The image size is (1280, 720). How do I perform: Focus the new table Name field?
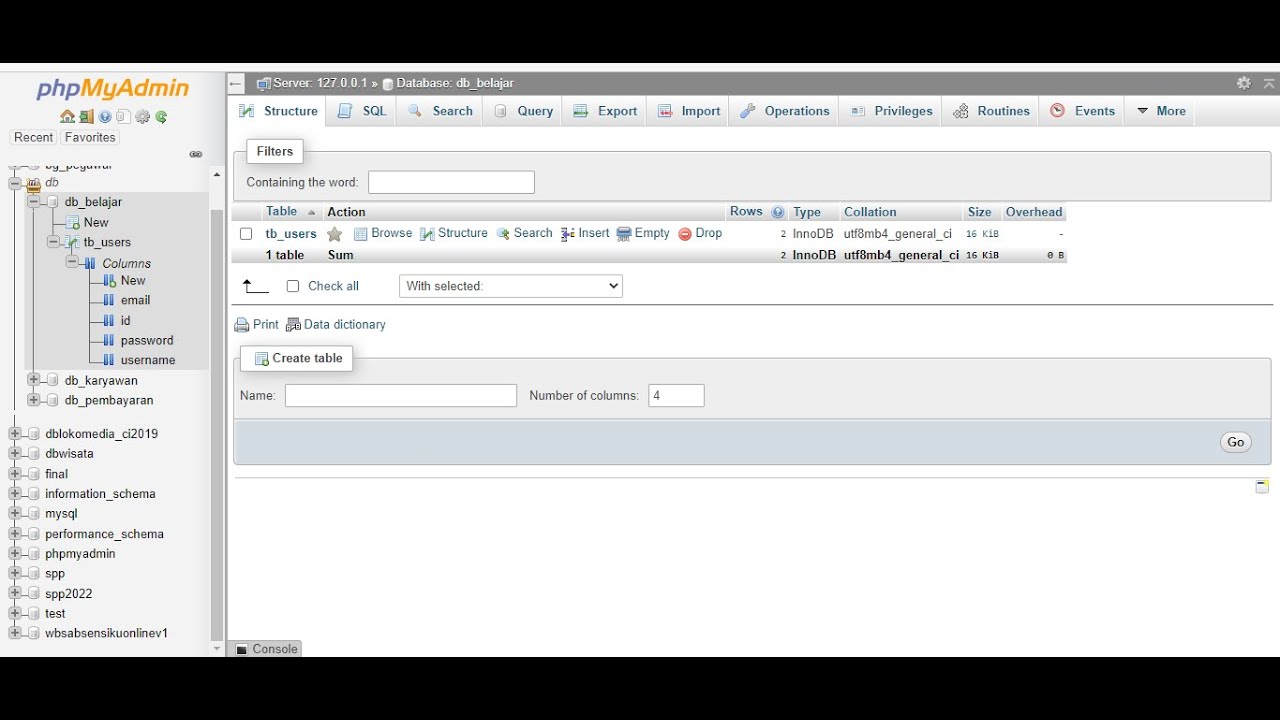(x=401, y=396)
